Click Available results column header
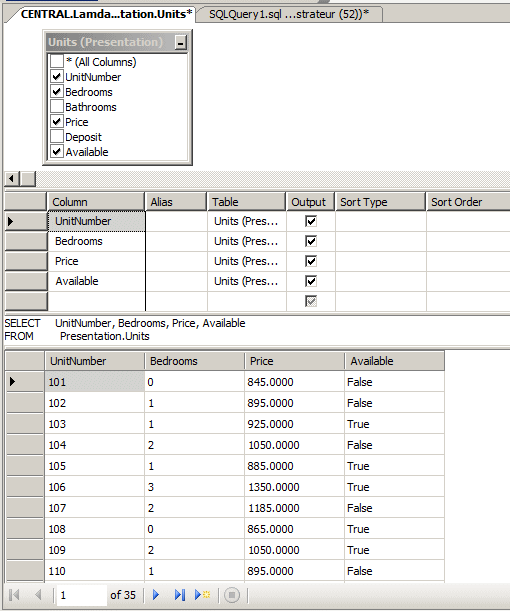The width and height of the screenshot is (510, 611). 395,361
